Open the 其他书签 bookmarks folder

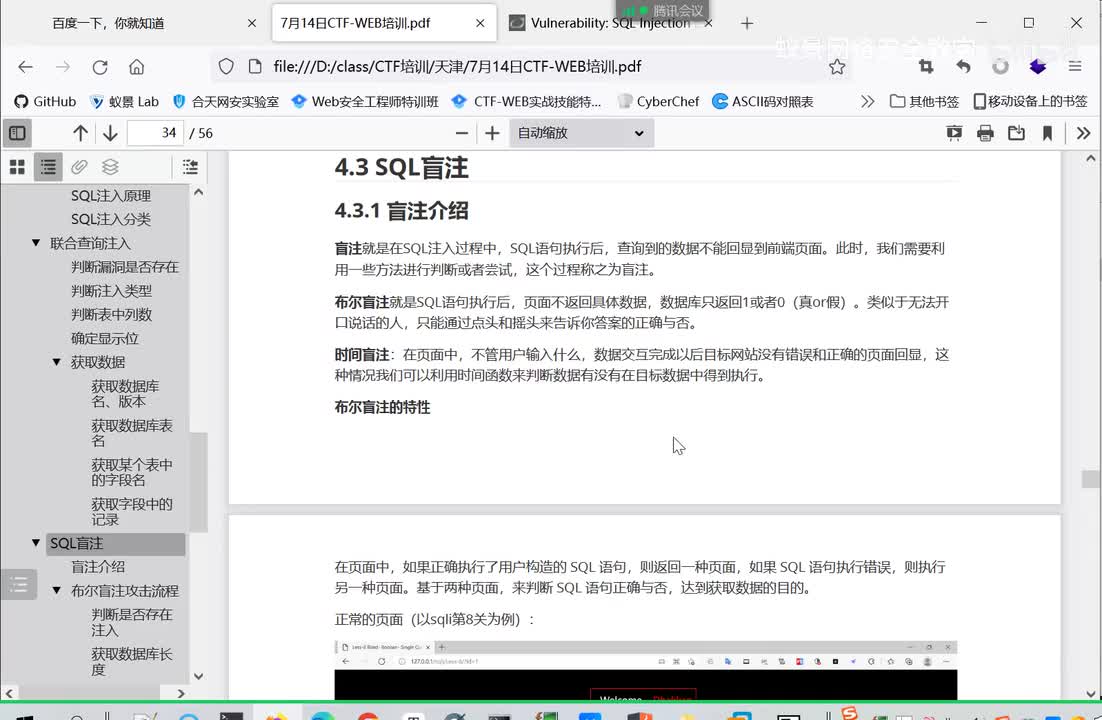pos(924,101)
